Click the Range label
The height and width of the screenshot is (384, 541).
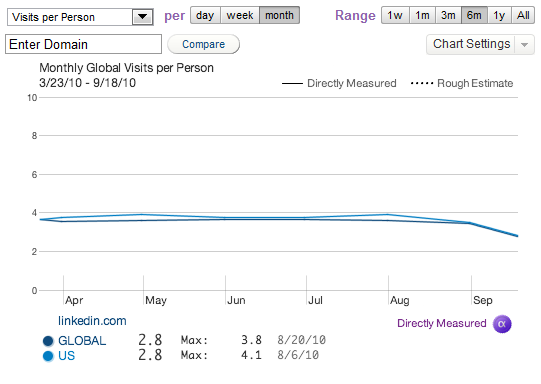pos(355,16)
